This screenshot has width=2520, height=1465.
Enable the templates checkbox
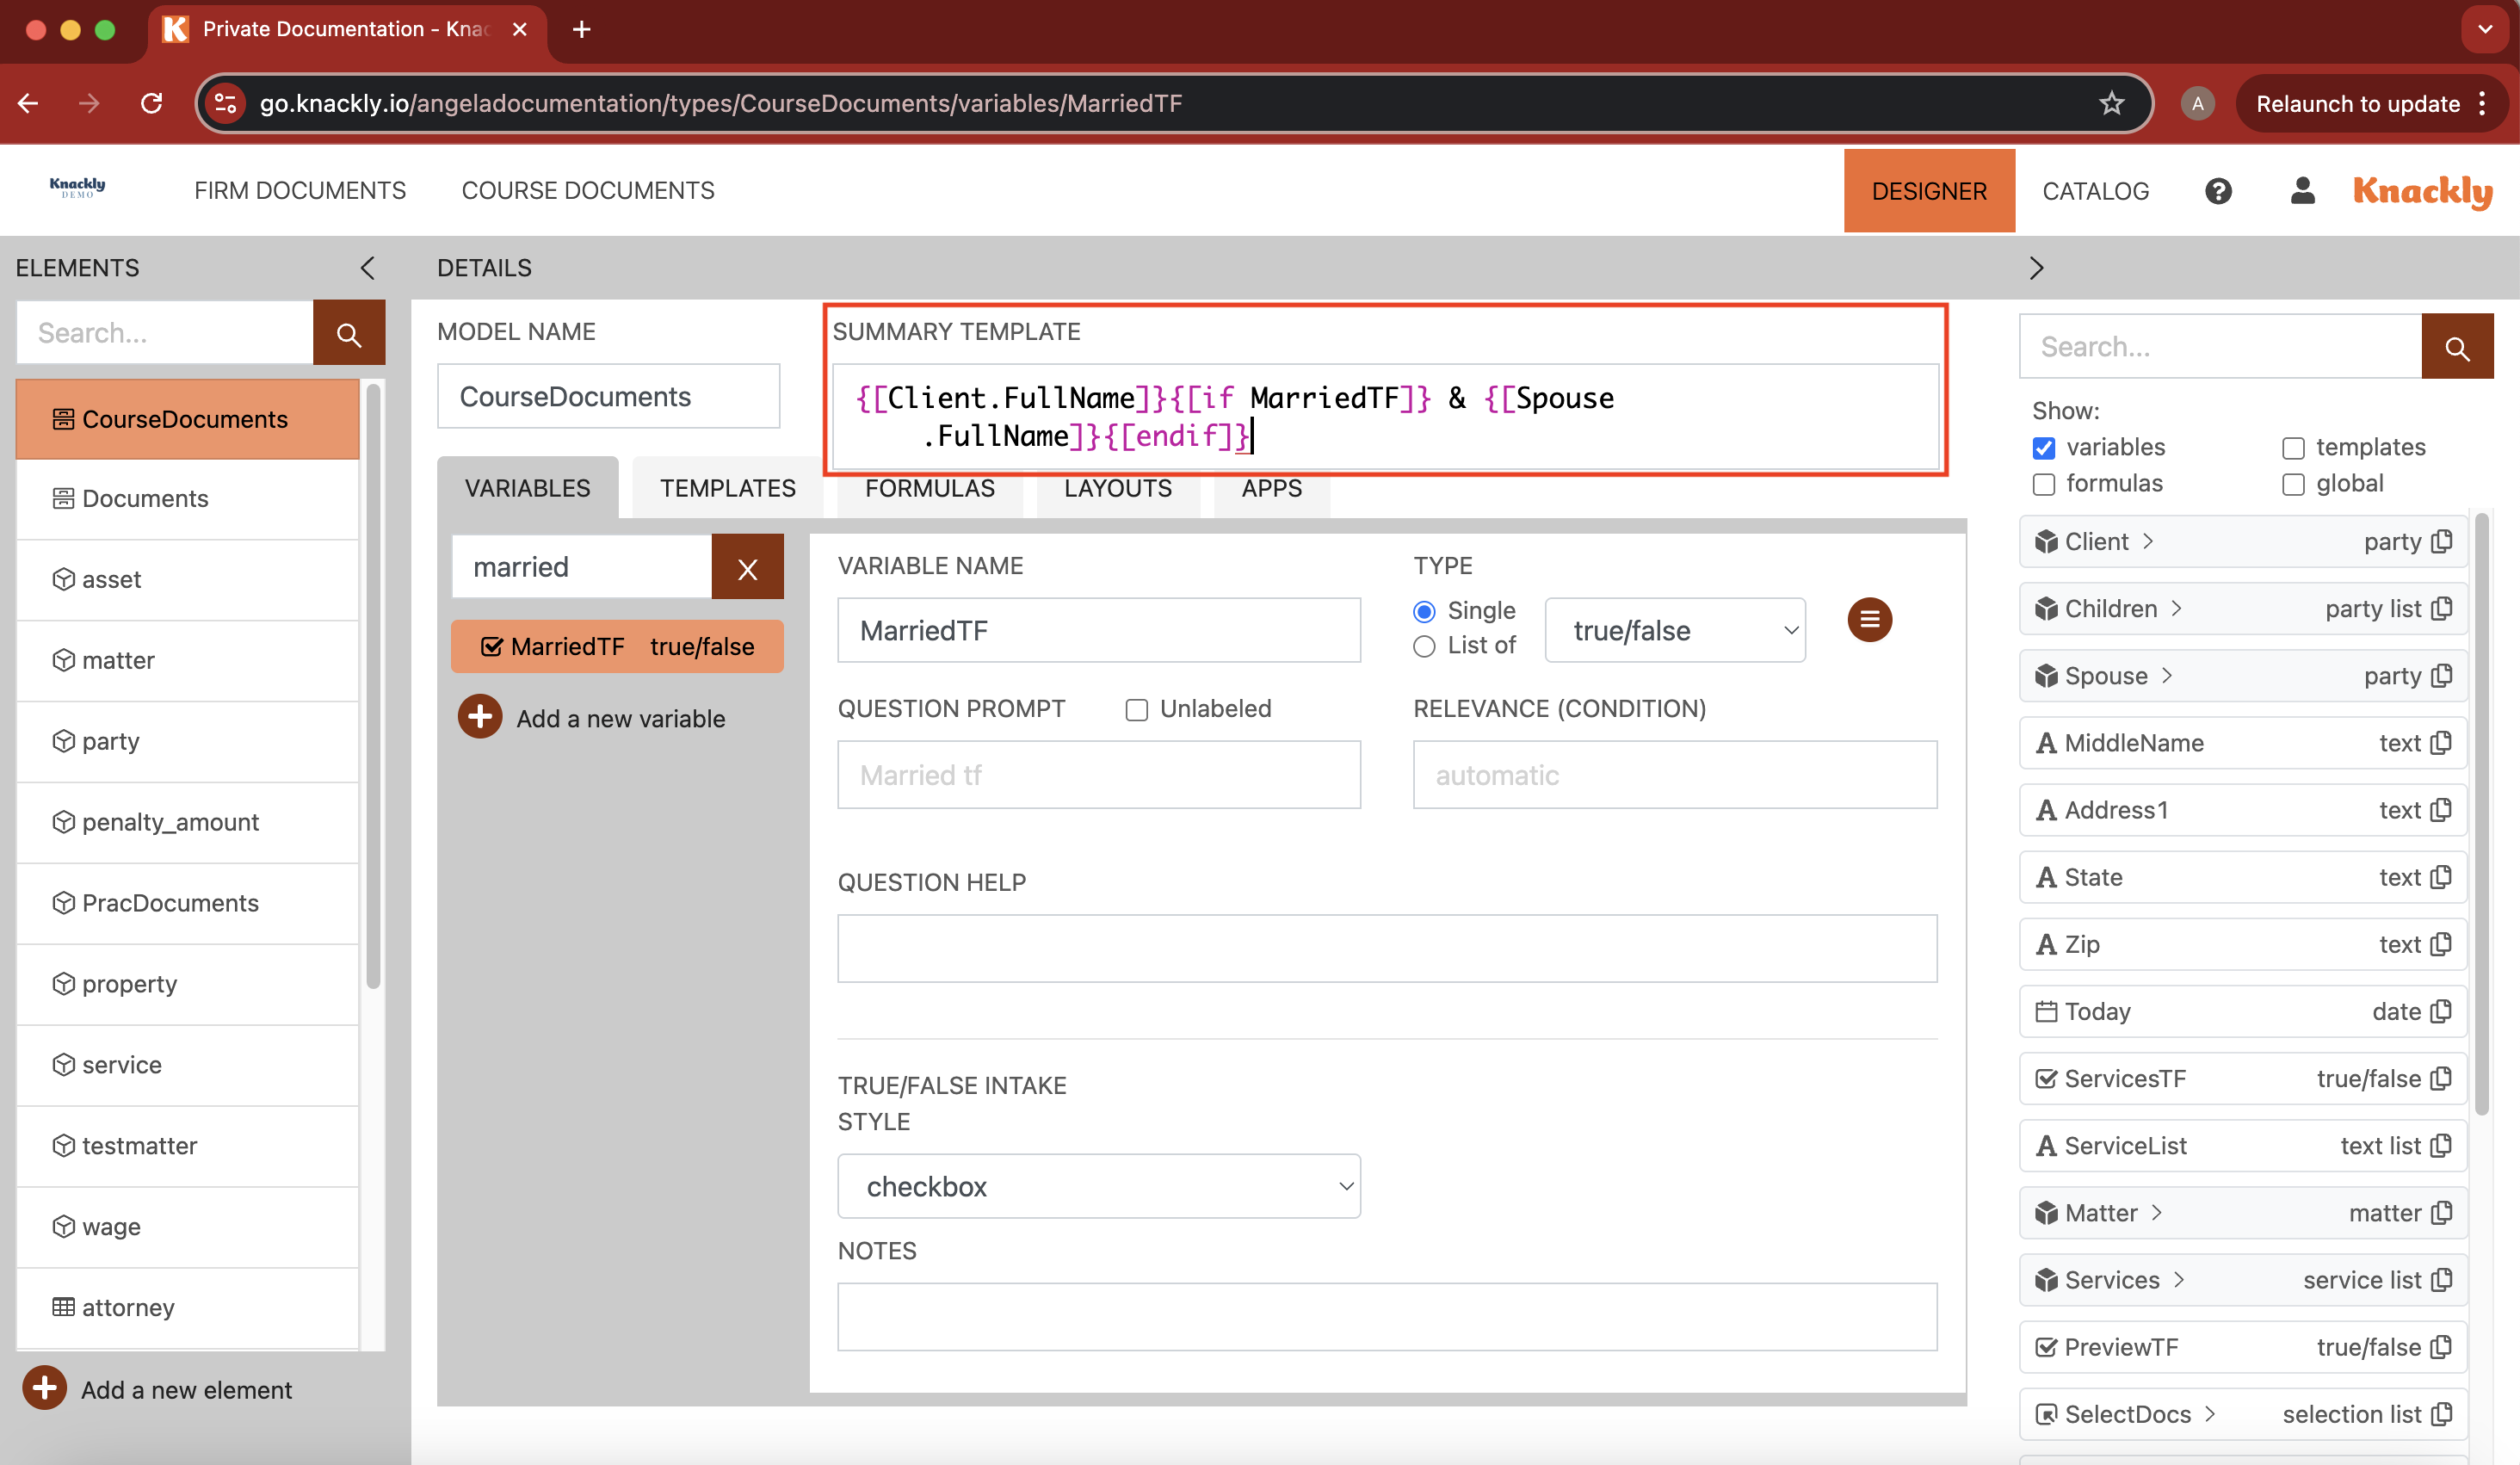point(2293,448)
